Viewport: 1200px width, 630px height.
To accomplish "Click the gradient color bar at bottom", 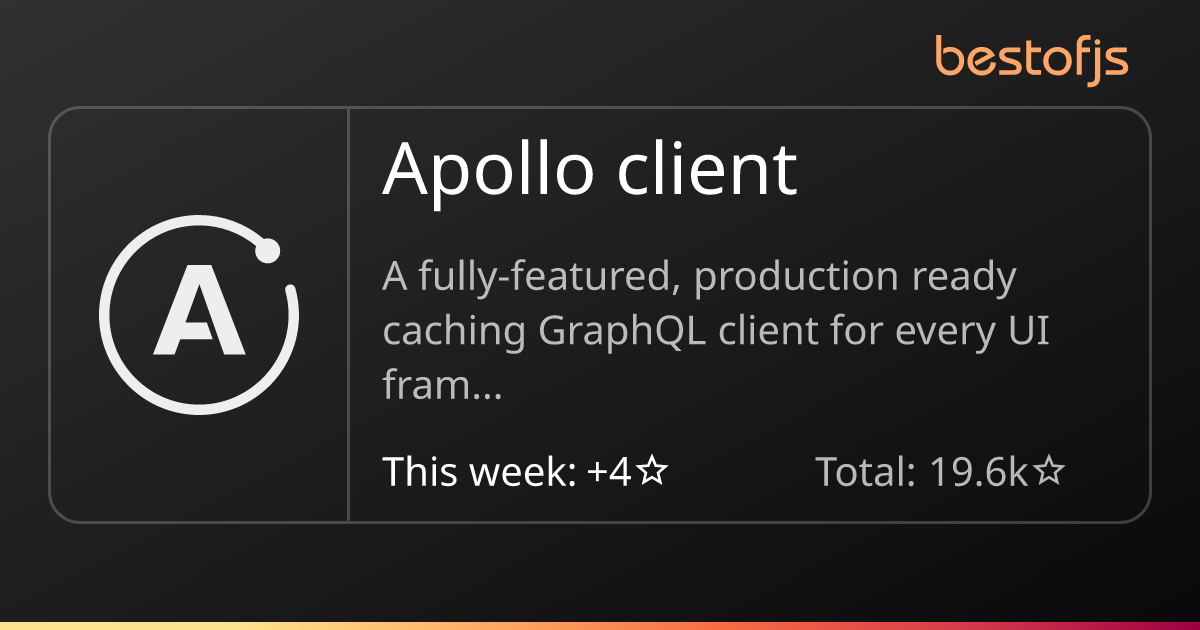I will 600,625.
